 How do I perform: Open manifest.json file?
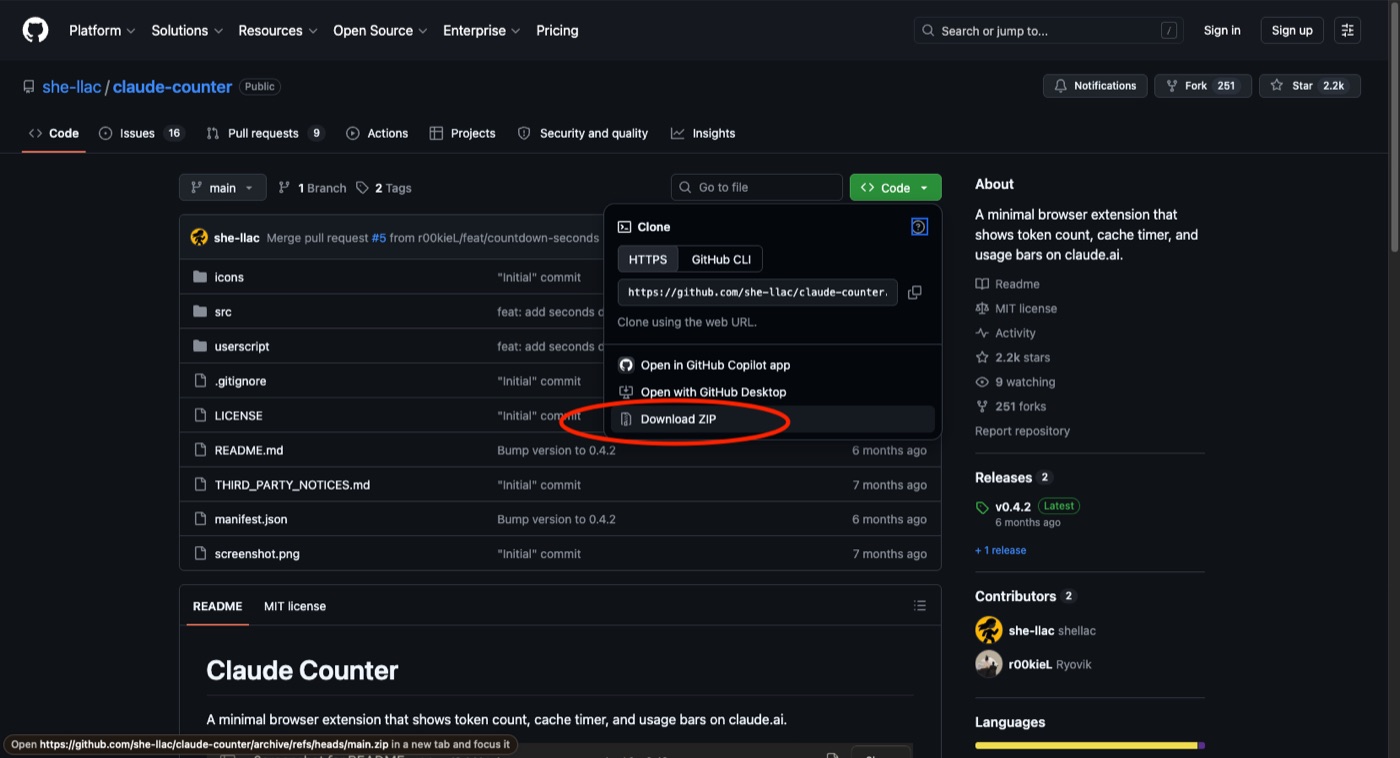click(x=251, y=519)
